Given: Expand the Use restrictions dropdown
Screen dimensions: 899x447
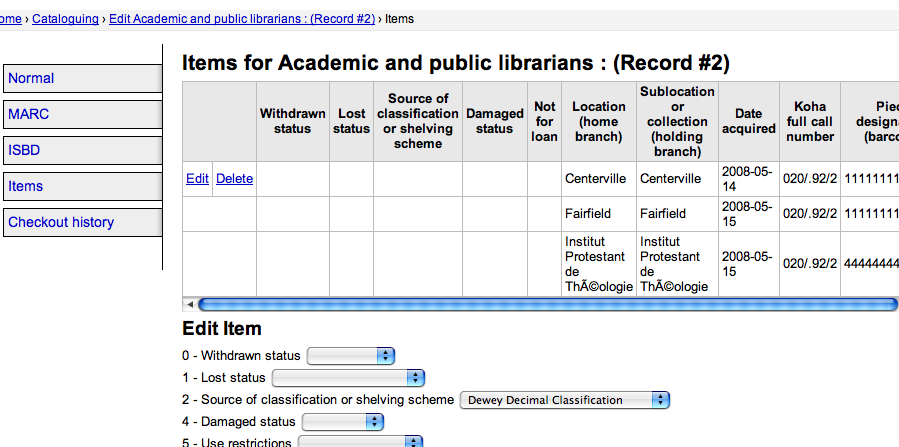Looking at the screenshot, I should pos(362,442).
